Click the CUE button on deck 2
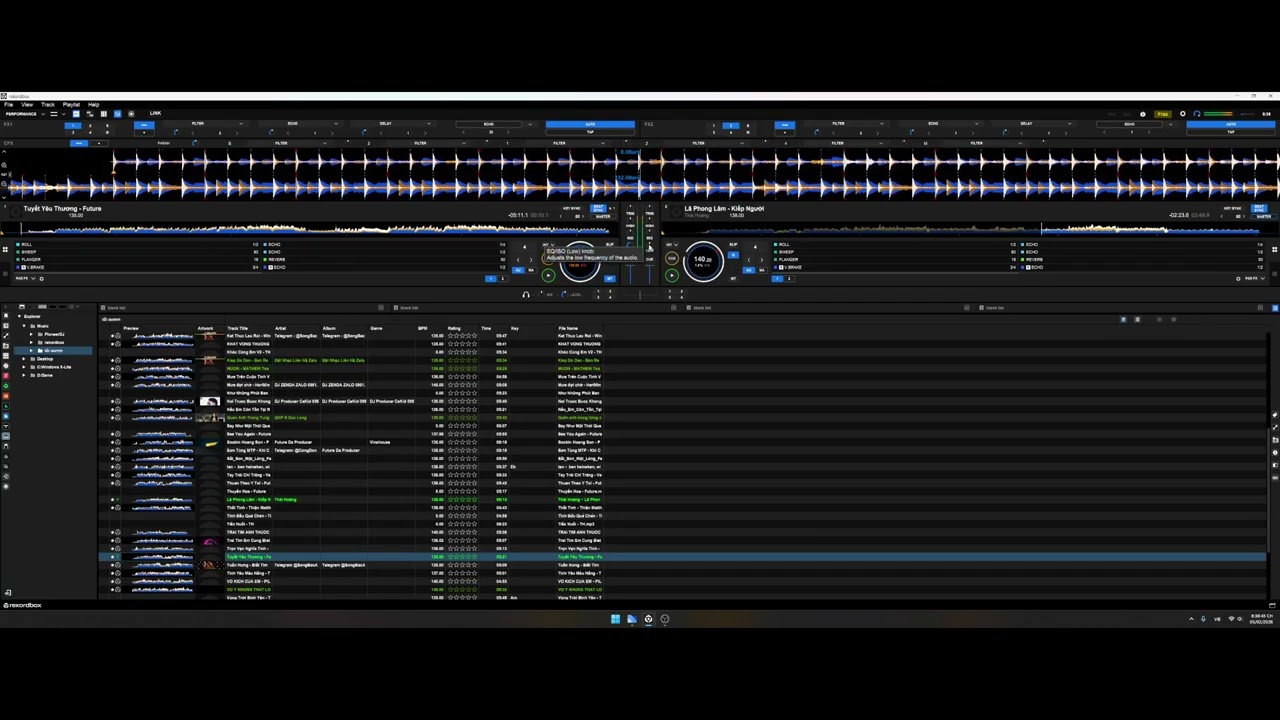This screenshot has width=1280, height=720. click(x=672, y=260)
